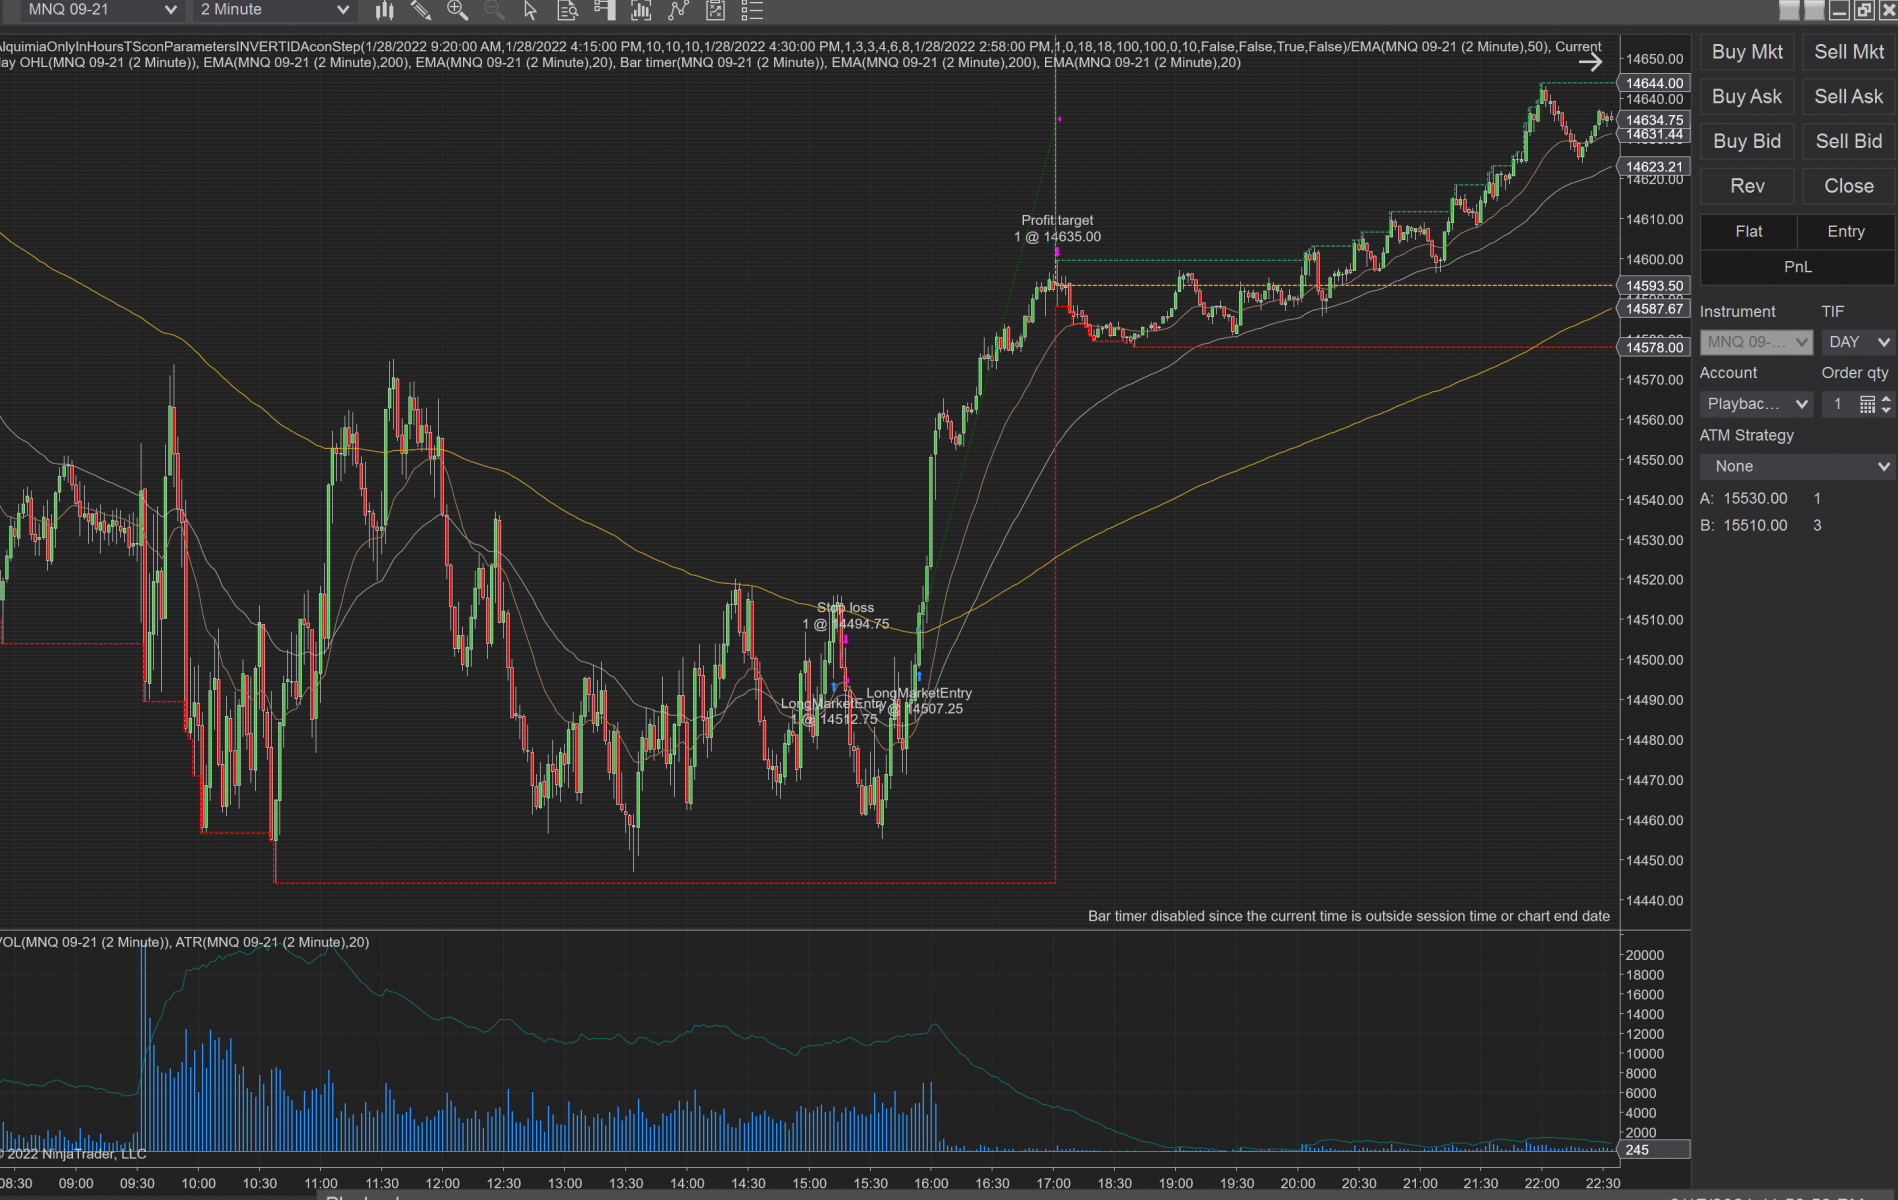Click the PnL display field
1898x1200 pixels.
point(1797,267)
